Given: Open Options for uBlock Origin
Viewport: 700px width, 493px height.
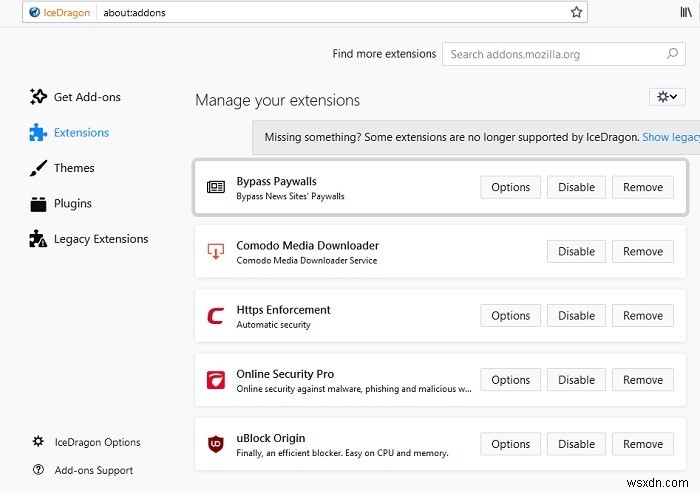Looking at the screenshot, I should pyautogui.click(x=510, y=444).
